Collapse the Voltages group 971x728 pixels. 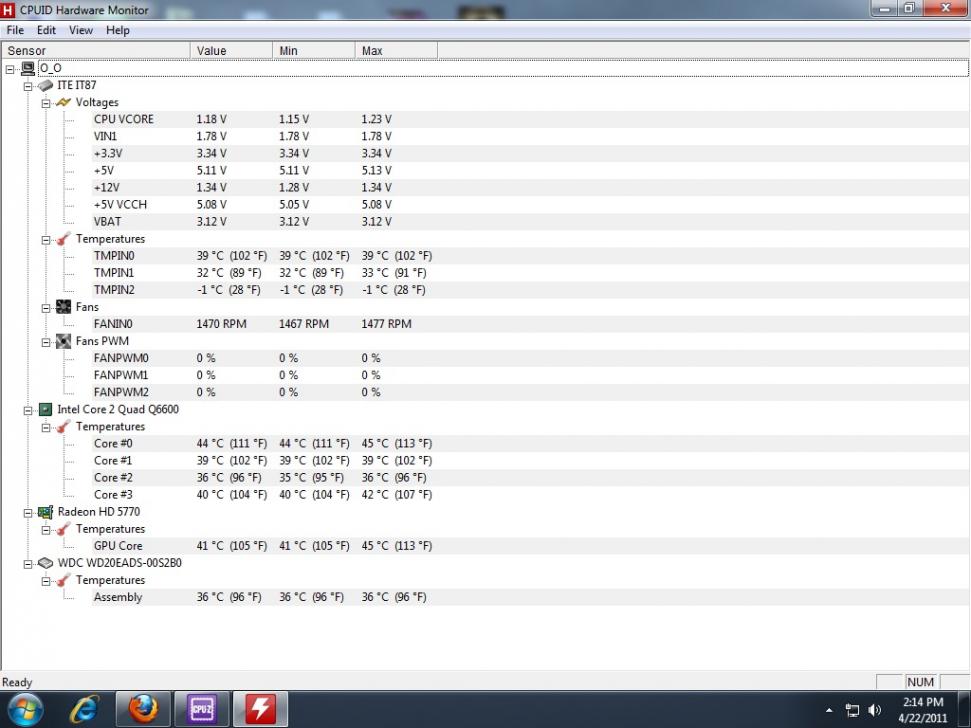click(46, 103)
